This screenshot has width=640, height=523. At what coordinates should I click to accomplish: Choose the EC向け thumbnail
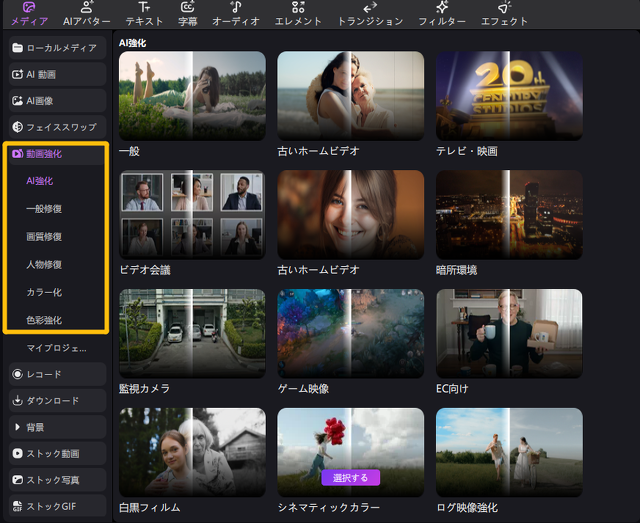[509, 334]
